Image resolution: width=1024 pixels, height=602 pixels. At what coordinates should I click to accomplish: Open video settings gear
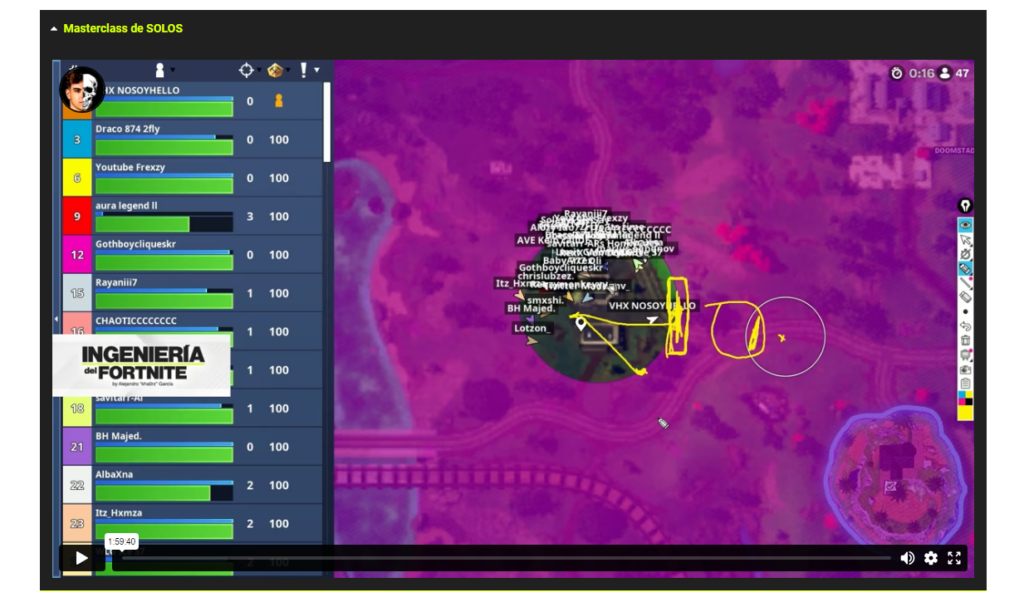pyautogui.click(x=931, y=558)
